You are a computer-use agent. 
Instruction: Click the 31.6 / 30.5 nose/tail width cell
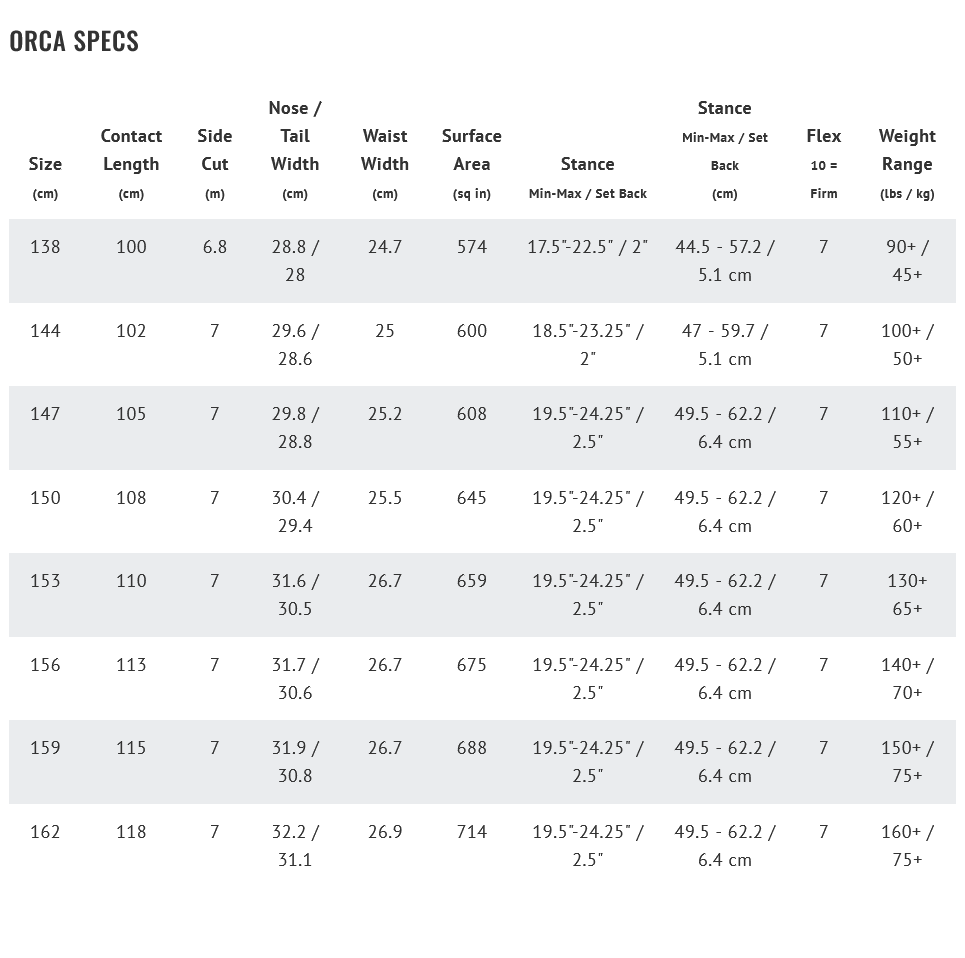[x=295, y=594]
